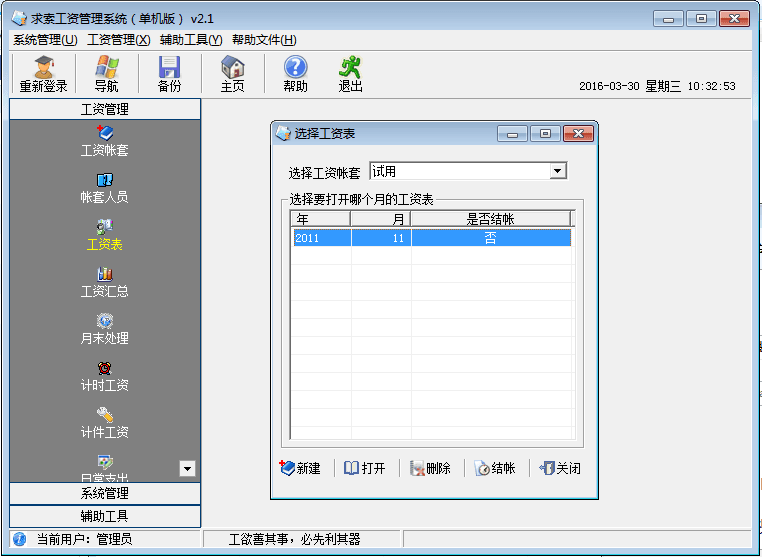Click the 新建 button in dialog
Image resolution: width=762 pixels, height=557 pixels.
point(300,468)
